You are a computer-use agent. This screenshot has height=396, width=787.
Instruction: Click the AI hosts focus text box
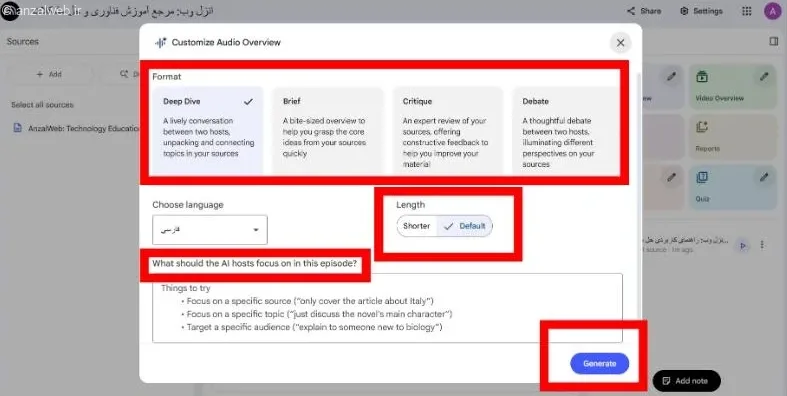387,308
